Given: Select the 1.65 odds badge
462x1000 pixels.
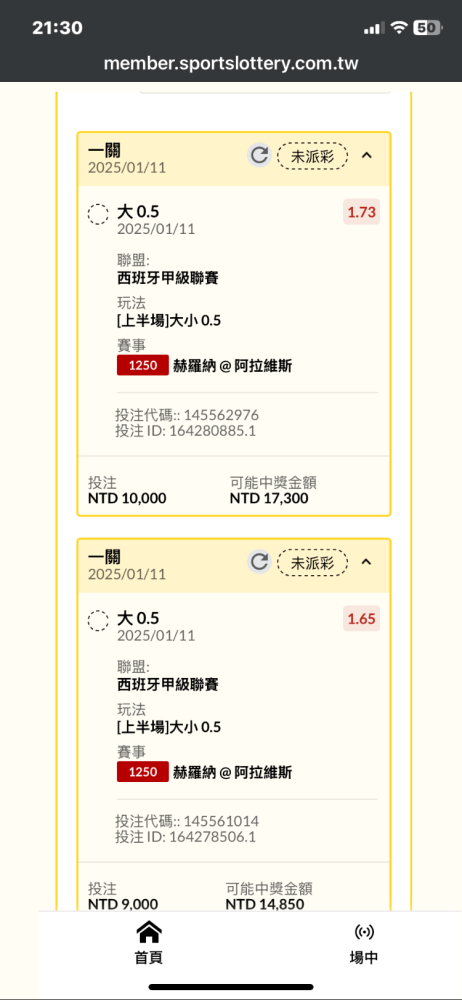Looking at the screenshot, I should 362,618.
